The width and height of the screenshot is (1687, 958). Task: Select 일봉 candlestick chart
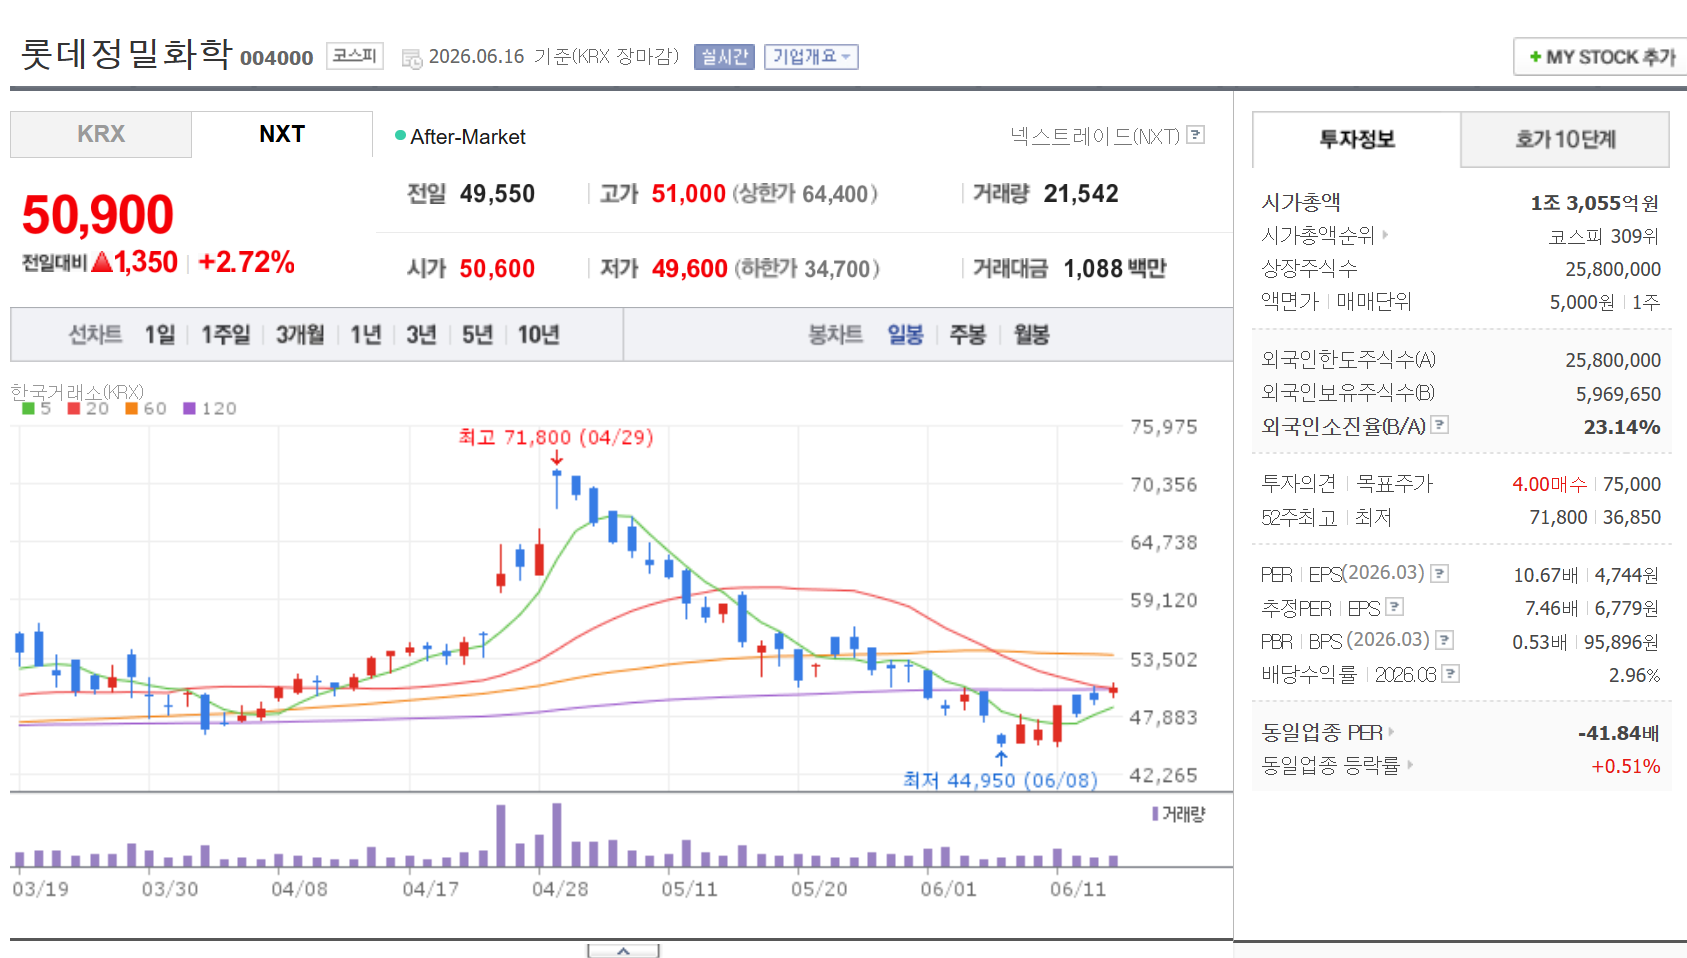coord(905,334)
